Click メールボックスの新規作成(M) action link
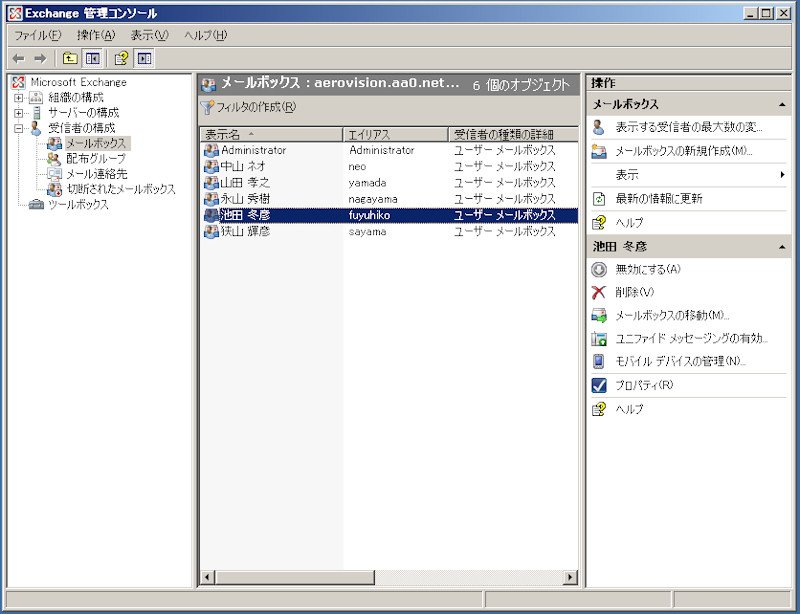This screenshot has height=614, width=800. click(684, 151)
